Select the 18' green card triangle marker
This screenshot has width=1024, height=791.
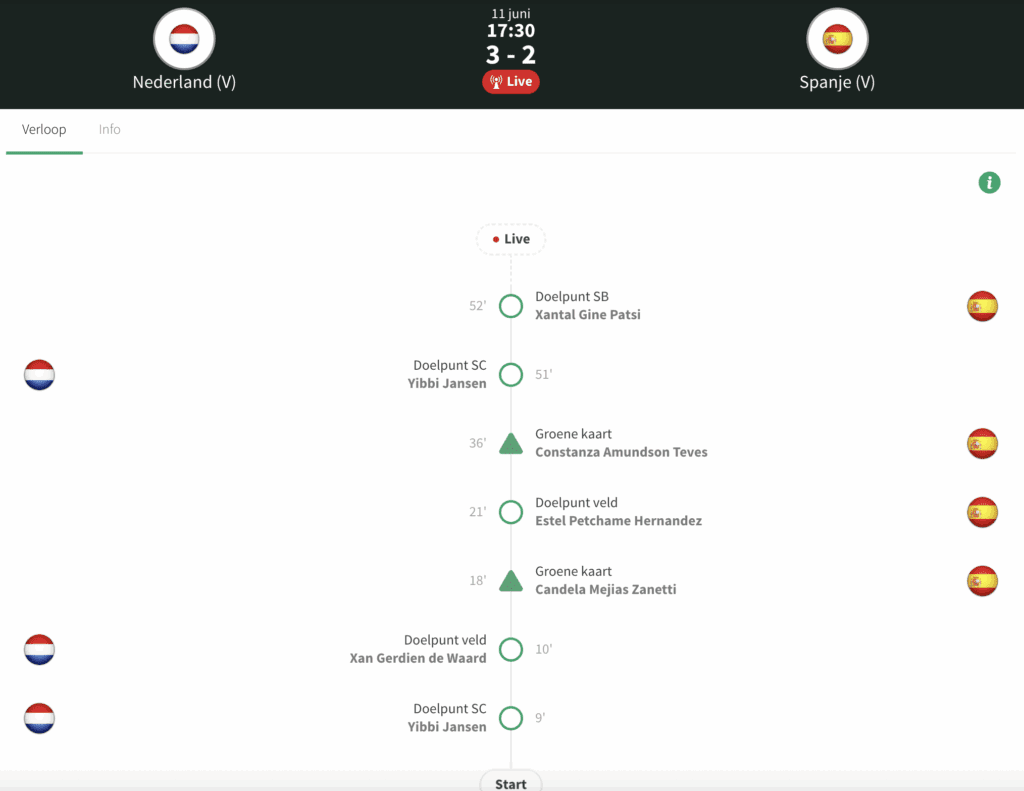[511, 581]
